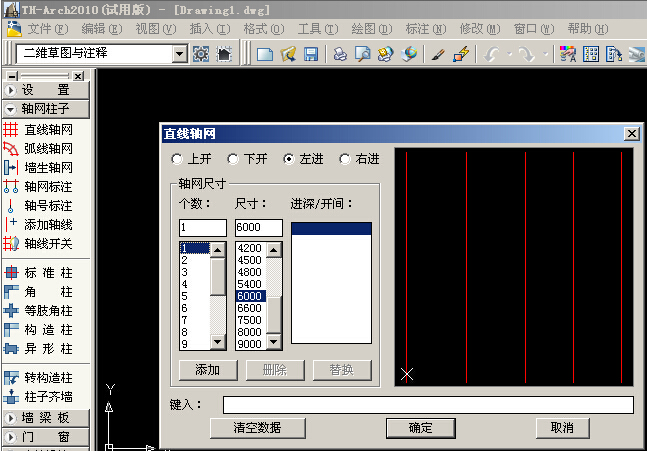
Task: Select the 右进 radio button
Action: [345, 159]
